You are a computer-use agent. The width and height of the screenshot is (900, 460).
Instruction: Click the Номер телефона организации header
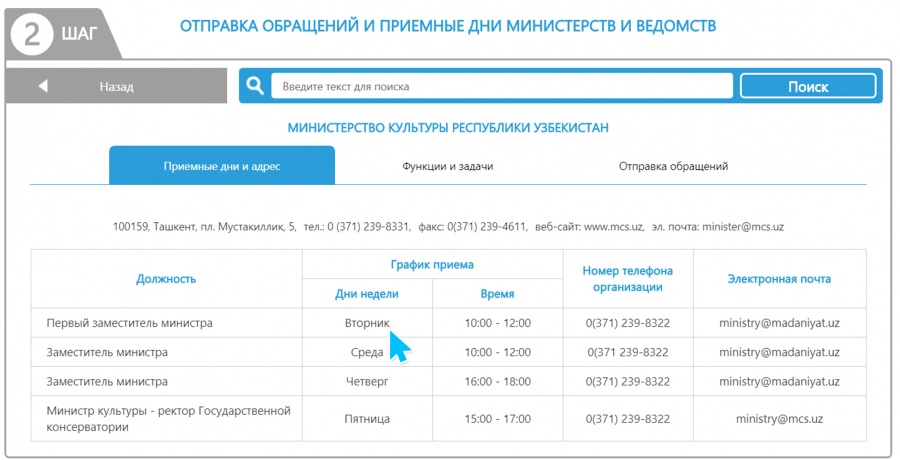pyautogui.click(x=627, y=279)
